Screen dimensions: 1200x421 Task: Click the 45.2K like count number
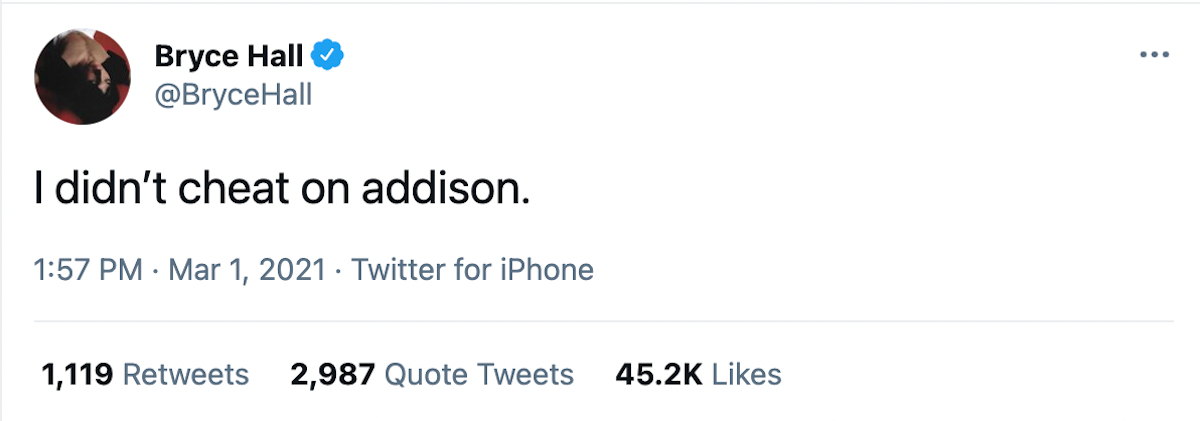(660, 374)
